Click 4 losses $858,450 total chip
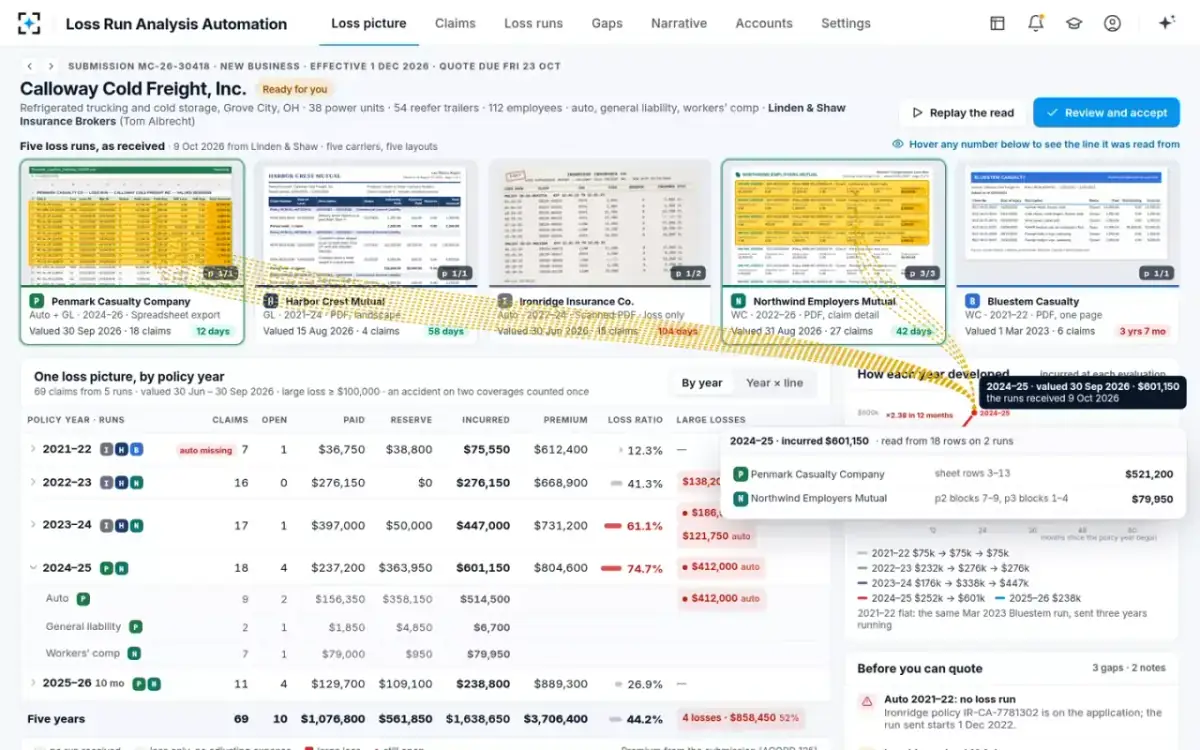 click(x=741, y=717)
